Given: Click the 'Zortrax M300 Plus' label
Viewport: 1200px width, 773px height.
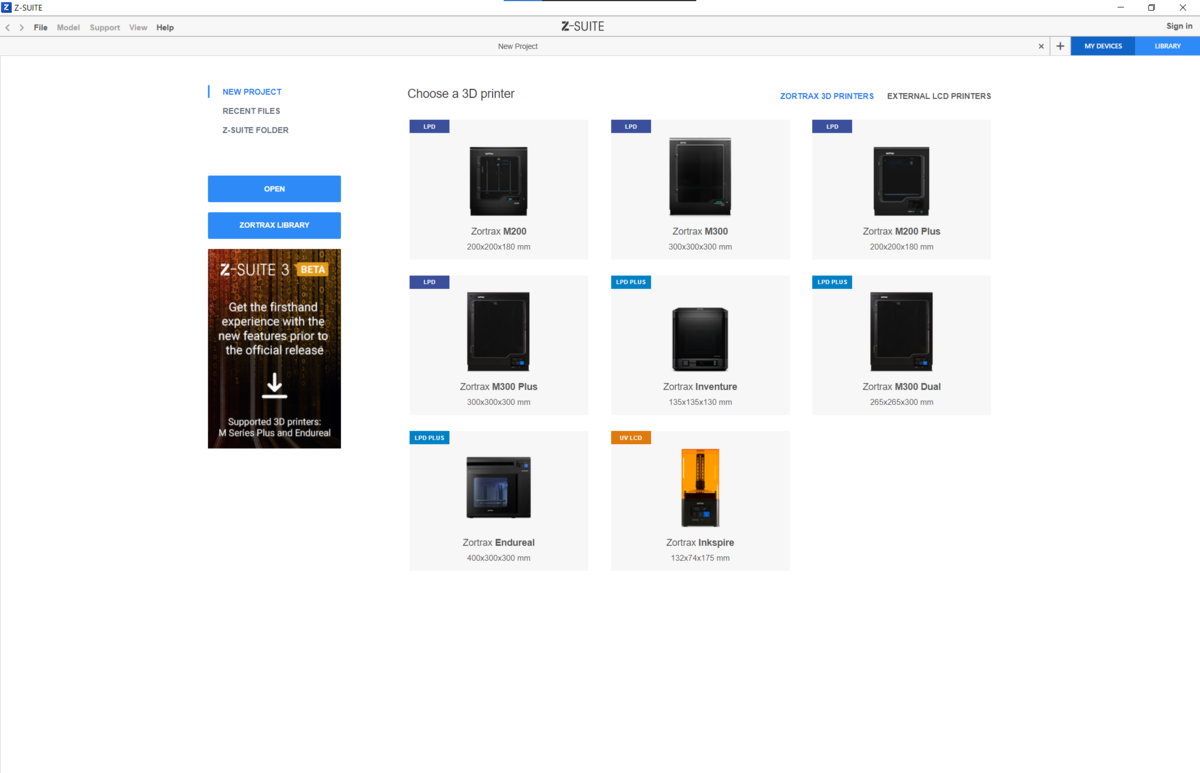Looking at the screenshot, I should [498, 387].
